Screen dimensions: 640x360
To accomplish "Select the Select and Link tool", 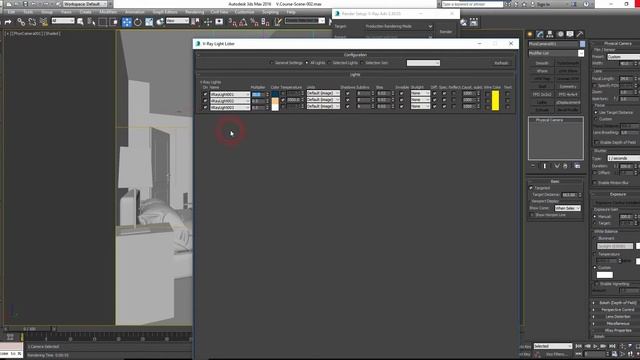I will pos(21,22).
